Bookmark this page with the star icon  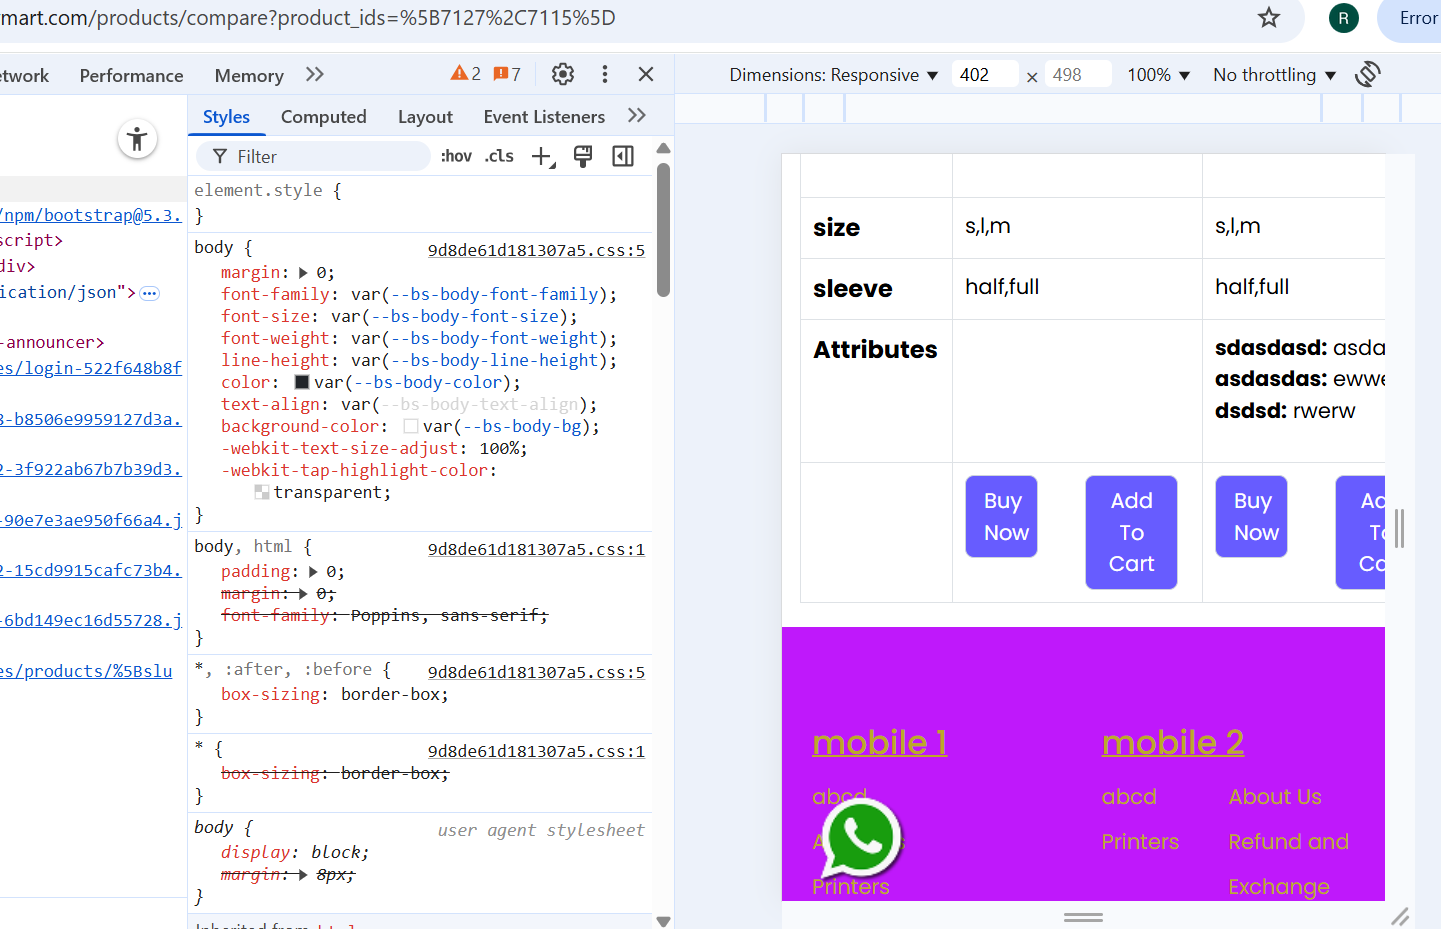click(1269, 18)
